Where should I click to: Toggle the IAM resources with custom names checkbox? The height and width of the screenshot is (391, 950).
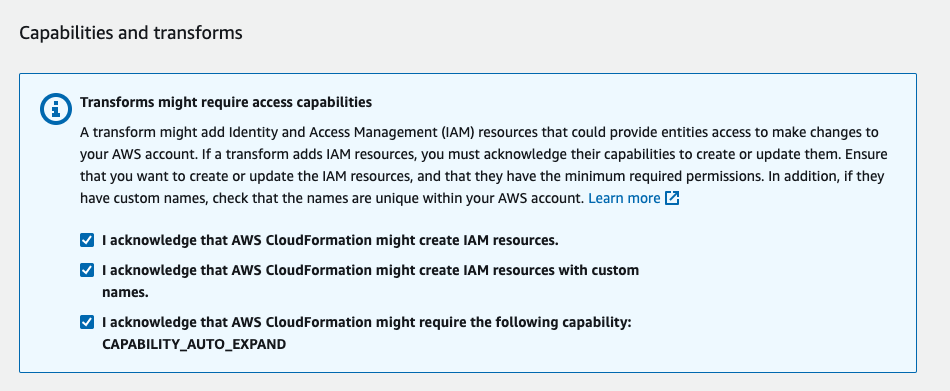click(x=87, y=270)
